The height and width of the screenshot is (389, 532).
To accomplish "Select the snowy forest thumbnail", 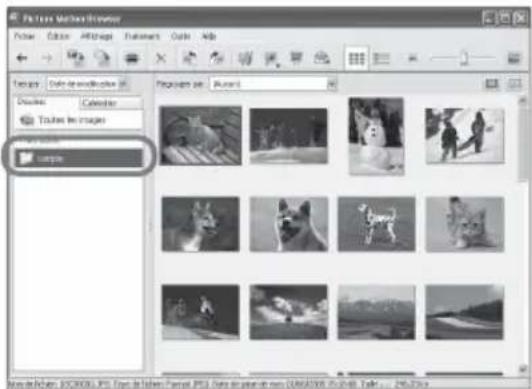I will 289,136.
